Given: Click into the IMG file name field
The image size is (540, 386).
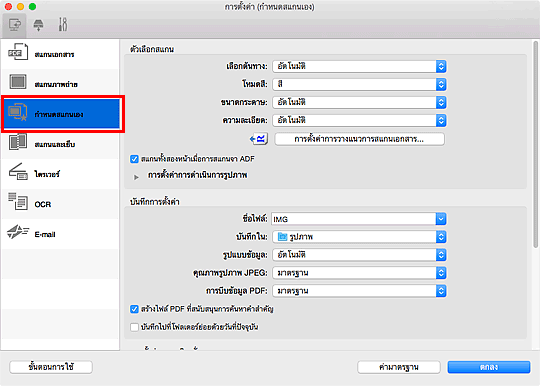Looking at the screenshot, I should [x=353, y=219].
